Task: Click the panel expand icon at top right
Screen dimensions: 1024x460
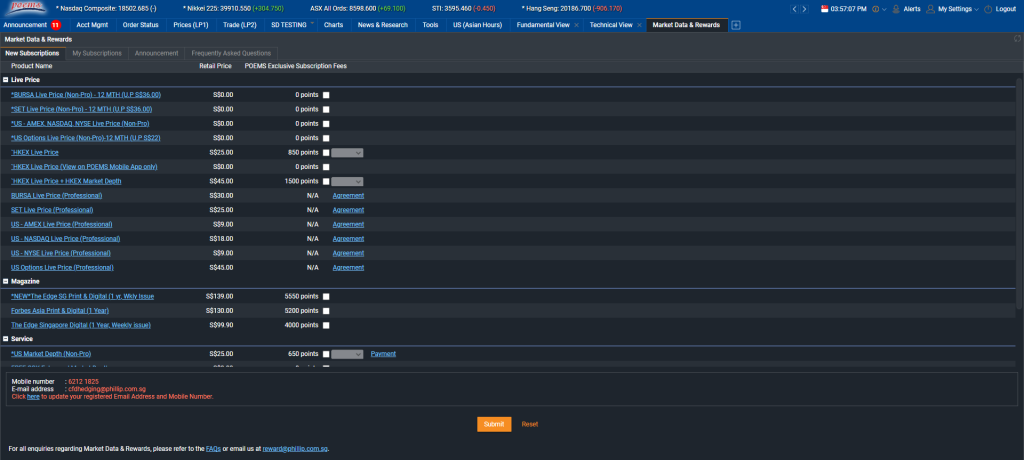Action: pos(1017,39)
